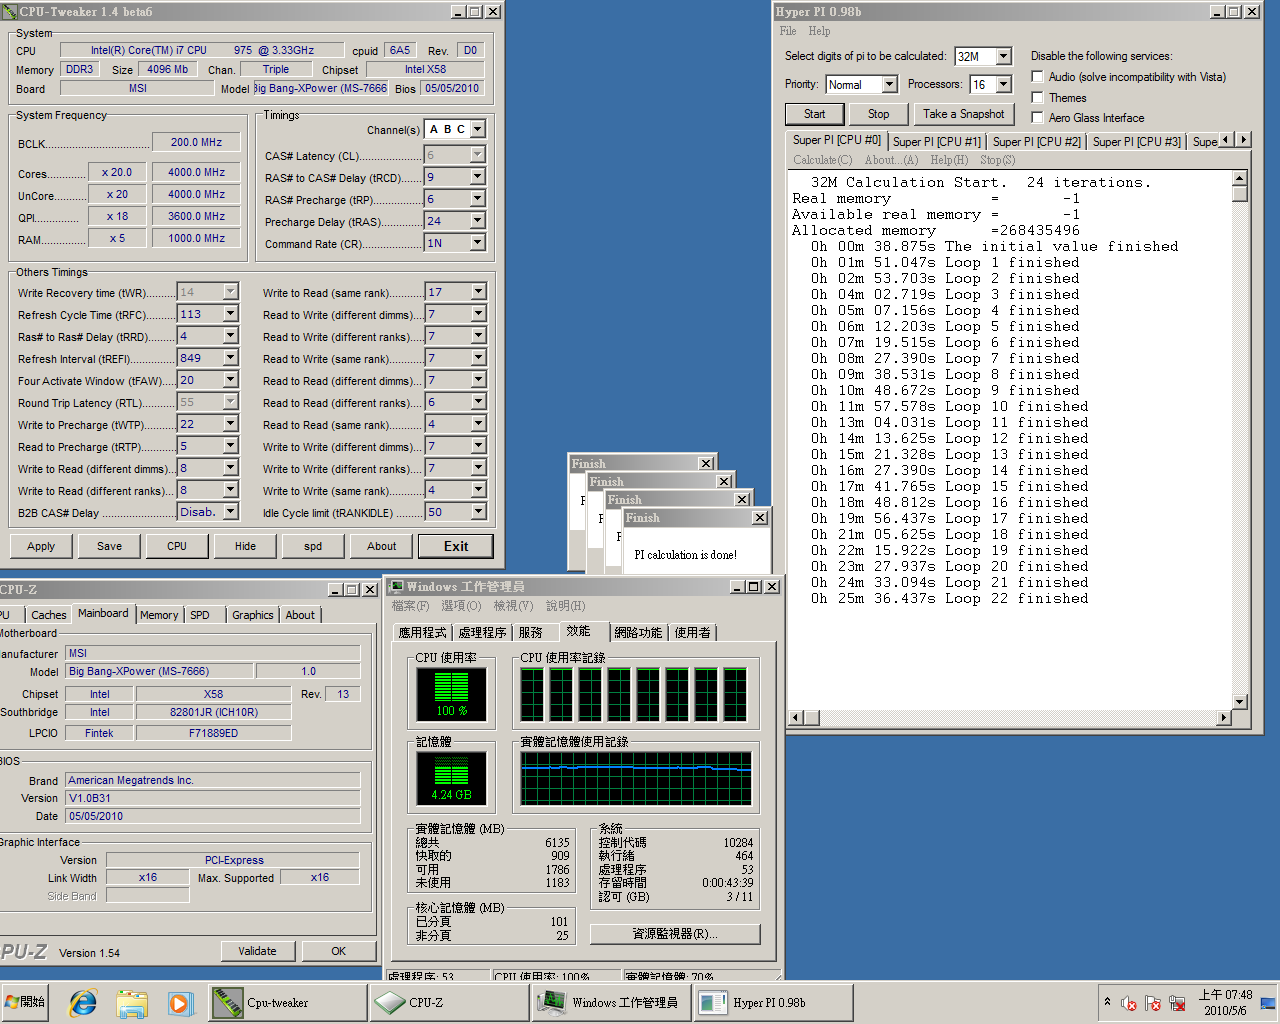Close the topmost Finish dialog
Viewport: 1280px width, 1024px height.
(760, 518)
